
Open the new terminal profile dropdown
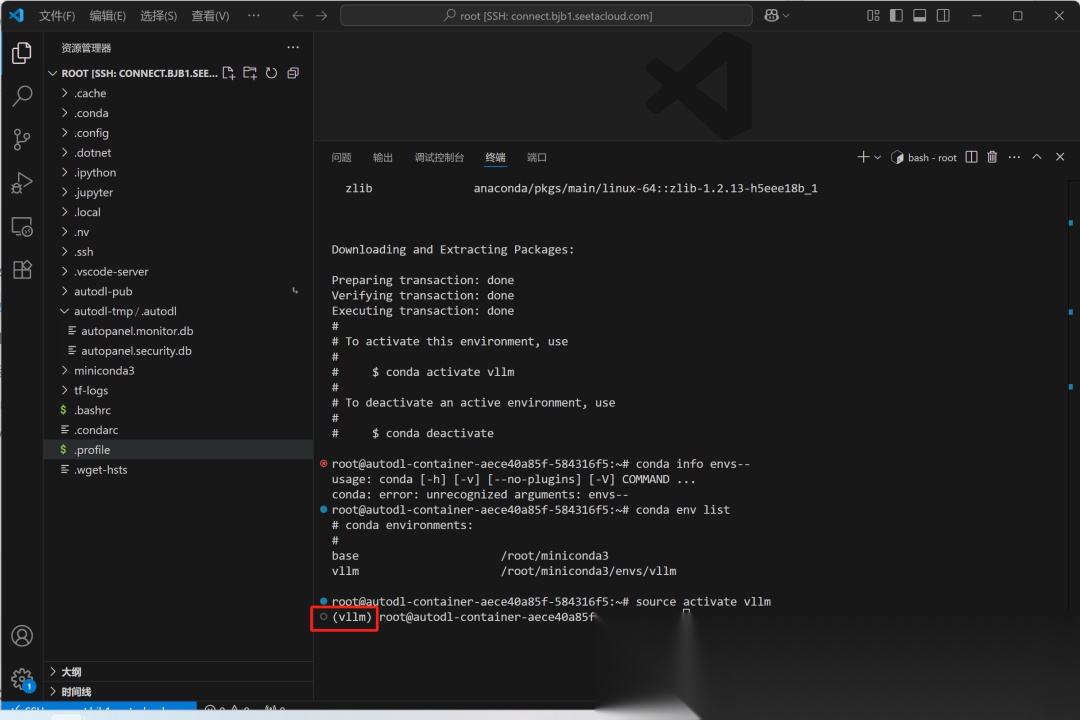point(878,157)
